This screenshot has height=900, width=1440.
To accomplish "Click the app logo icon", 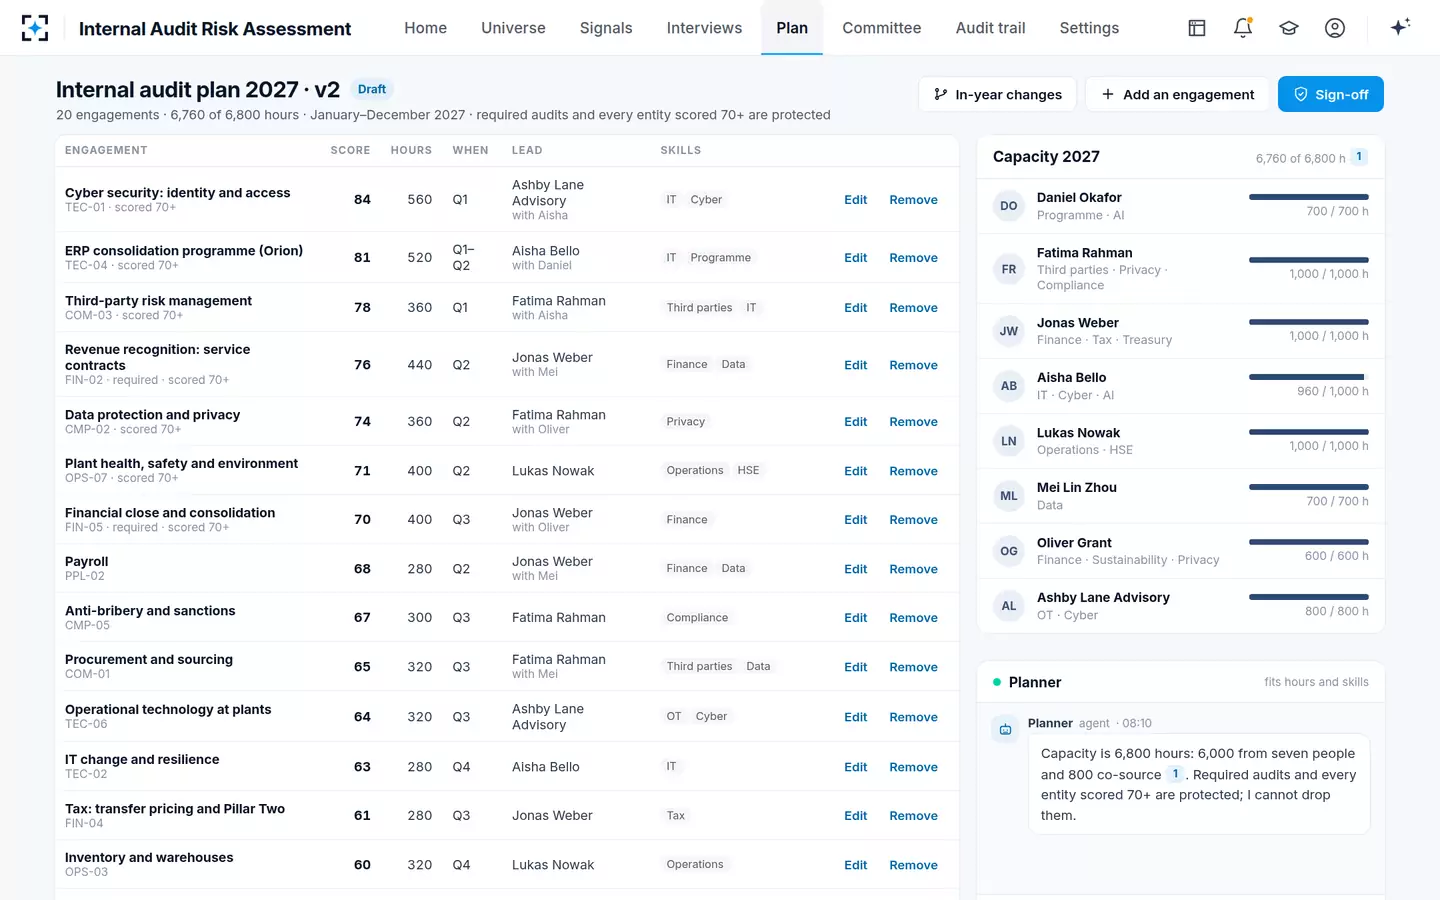I will tap(35, 28).
